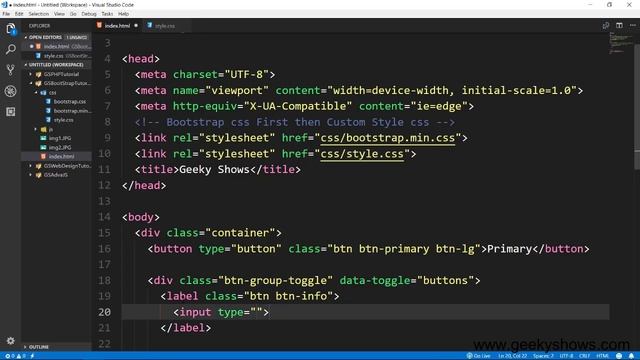Open the editor More Actions ellipsis
This screenshot has height=360, width=640.
[x=633, y=25]
